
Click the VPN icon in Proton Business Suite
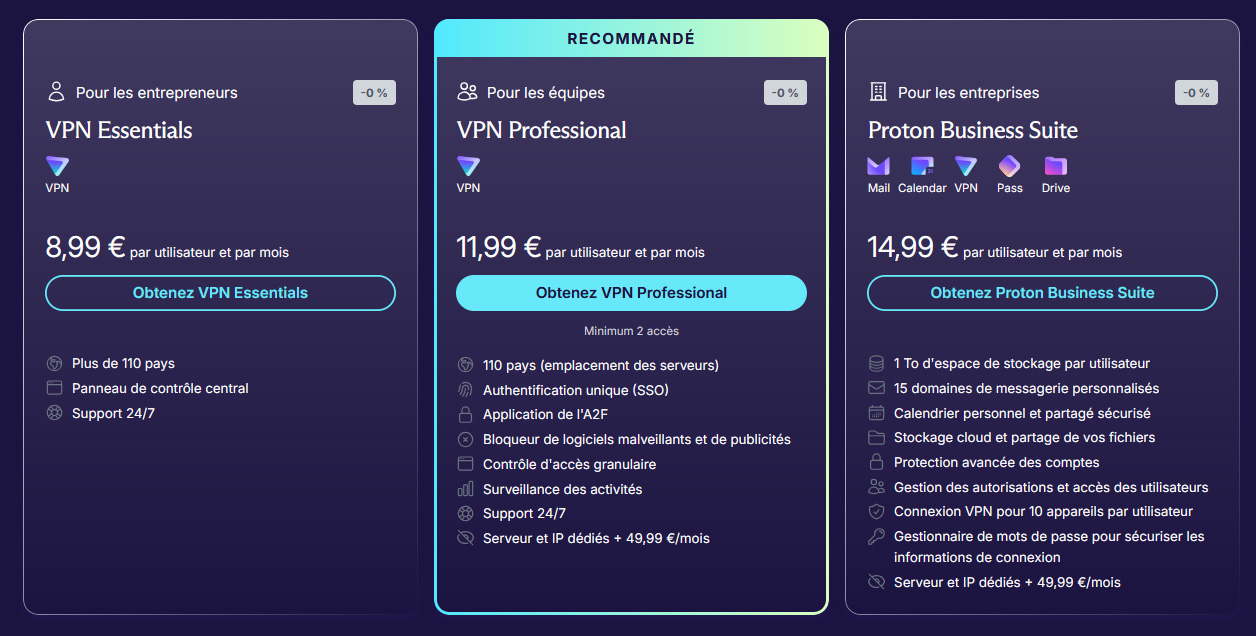[965, 166]
